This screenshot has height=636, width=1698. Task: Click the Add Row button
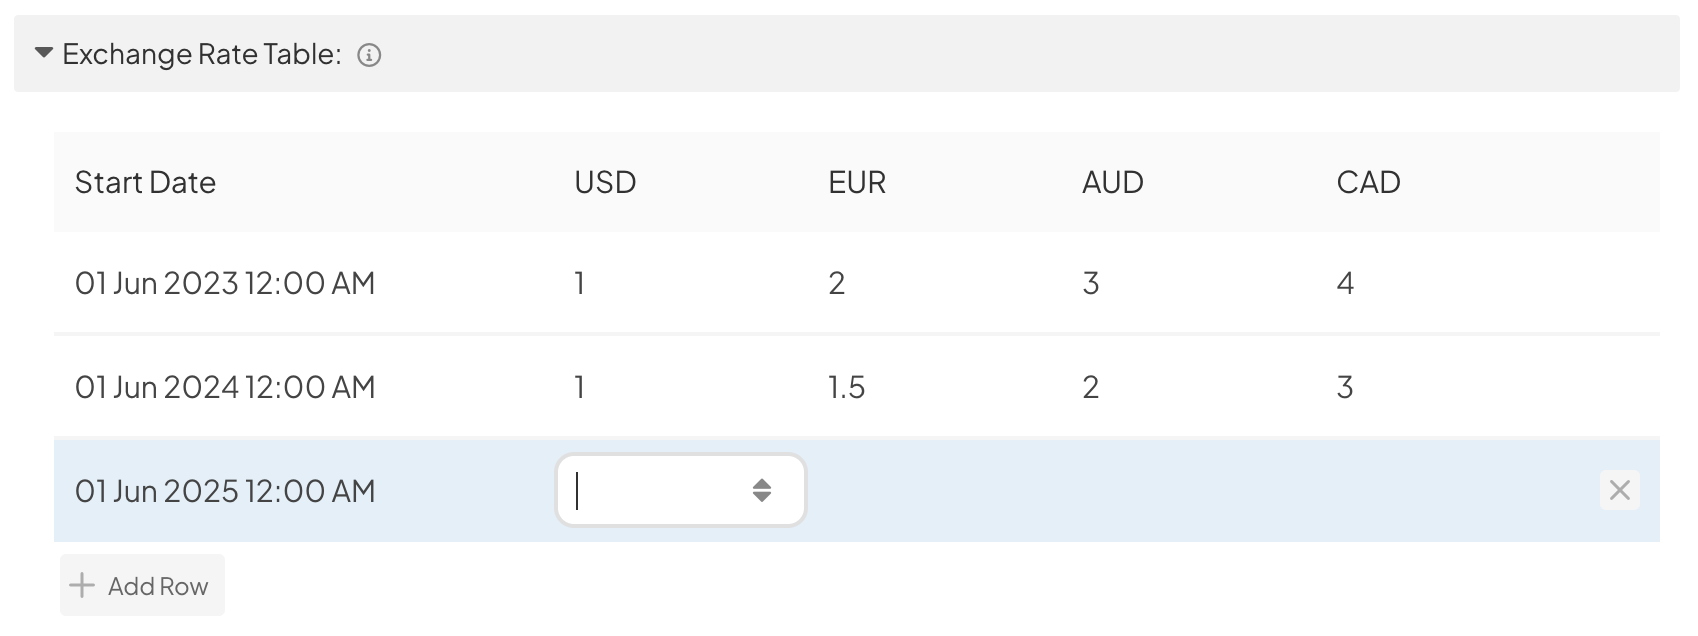pyautogui.click(x=142, y=585)
